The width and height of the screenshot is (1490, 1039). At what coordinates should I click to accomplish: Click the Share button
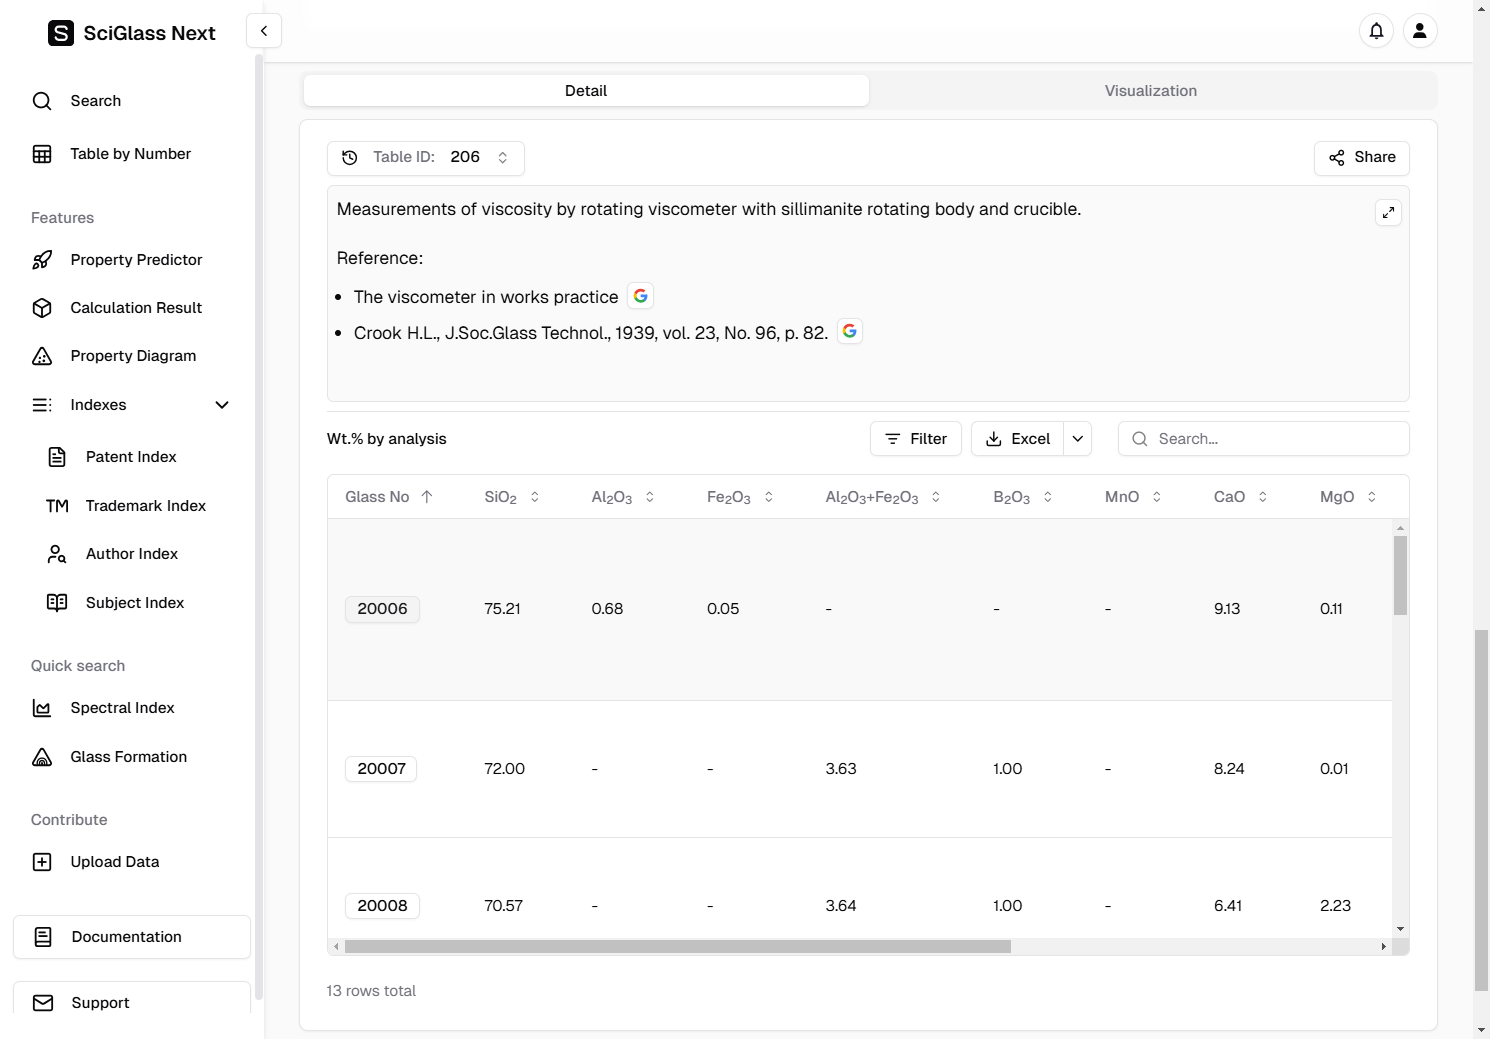tap(1361, 158)
